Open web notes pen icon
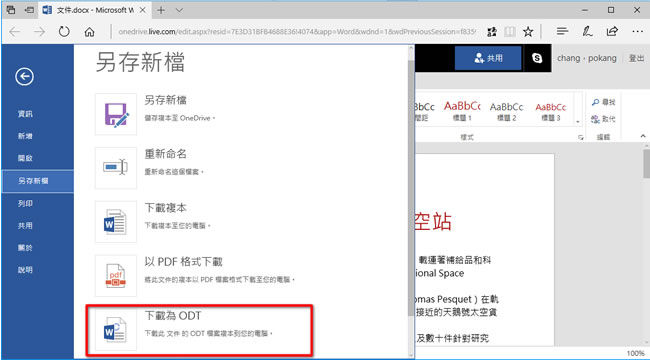This screenshot has height=360, width=650. 587,32
